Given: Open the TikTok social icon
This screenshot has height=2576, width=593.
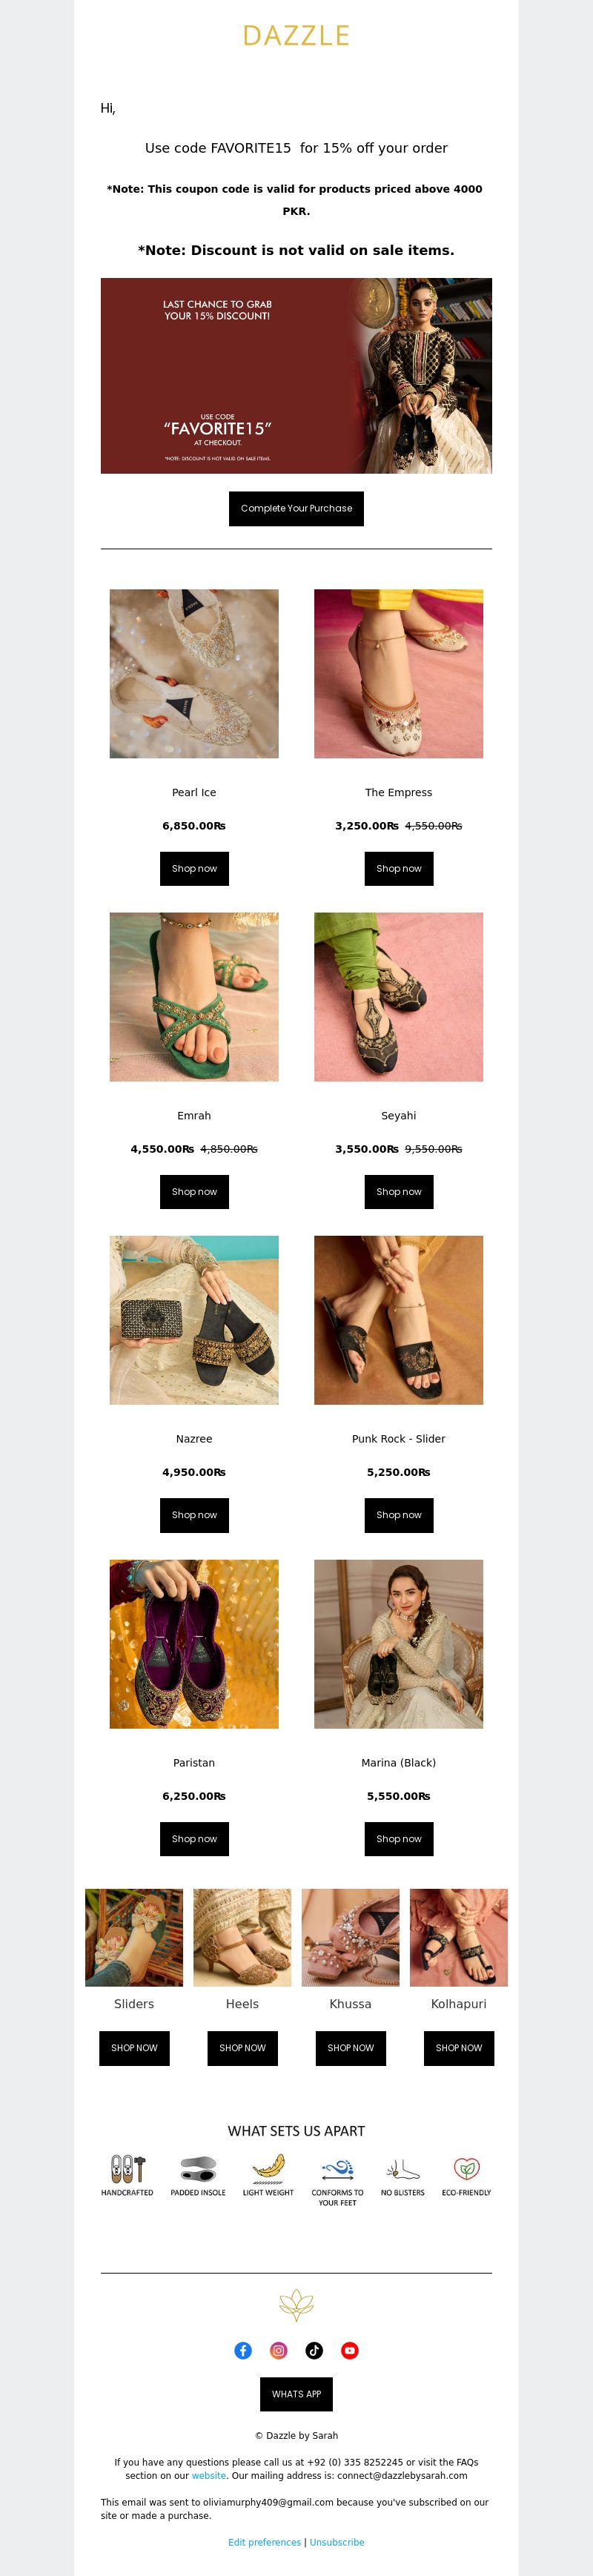Looking at the screenshot, I should (314, 2350).
